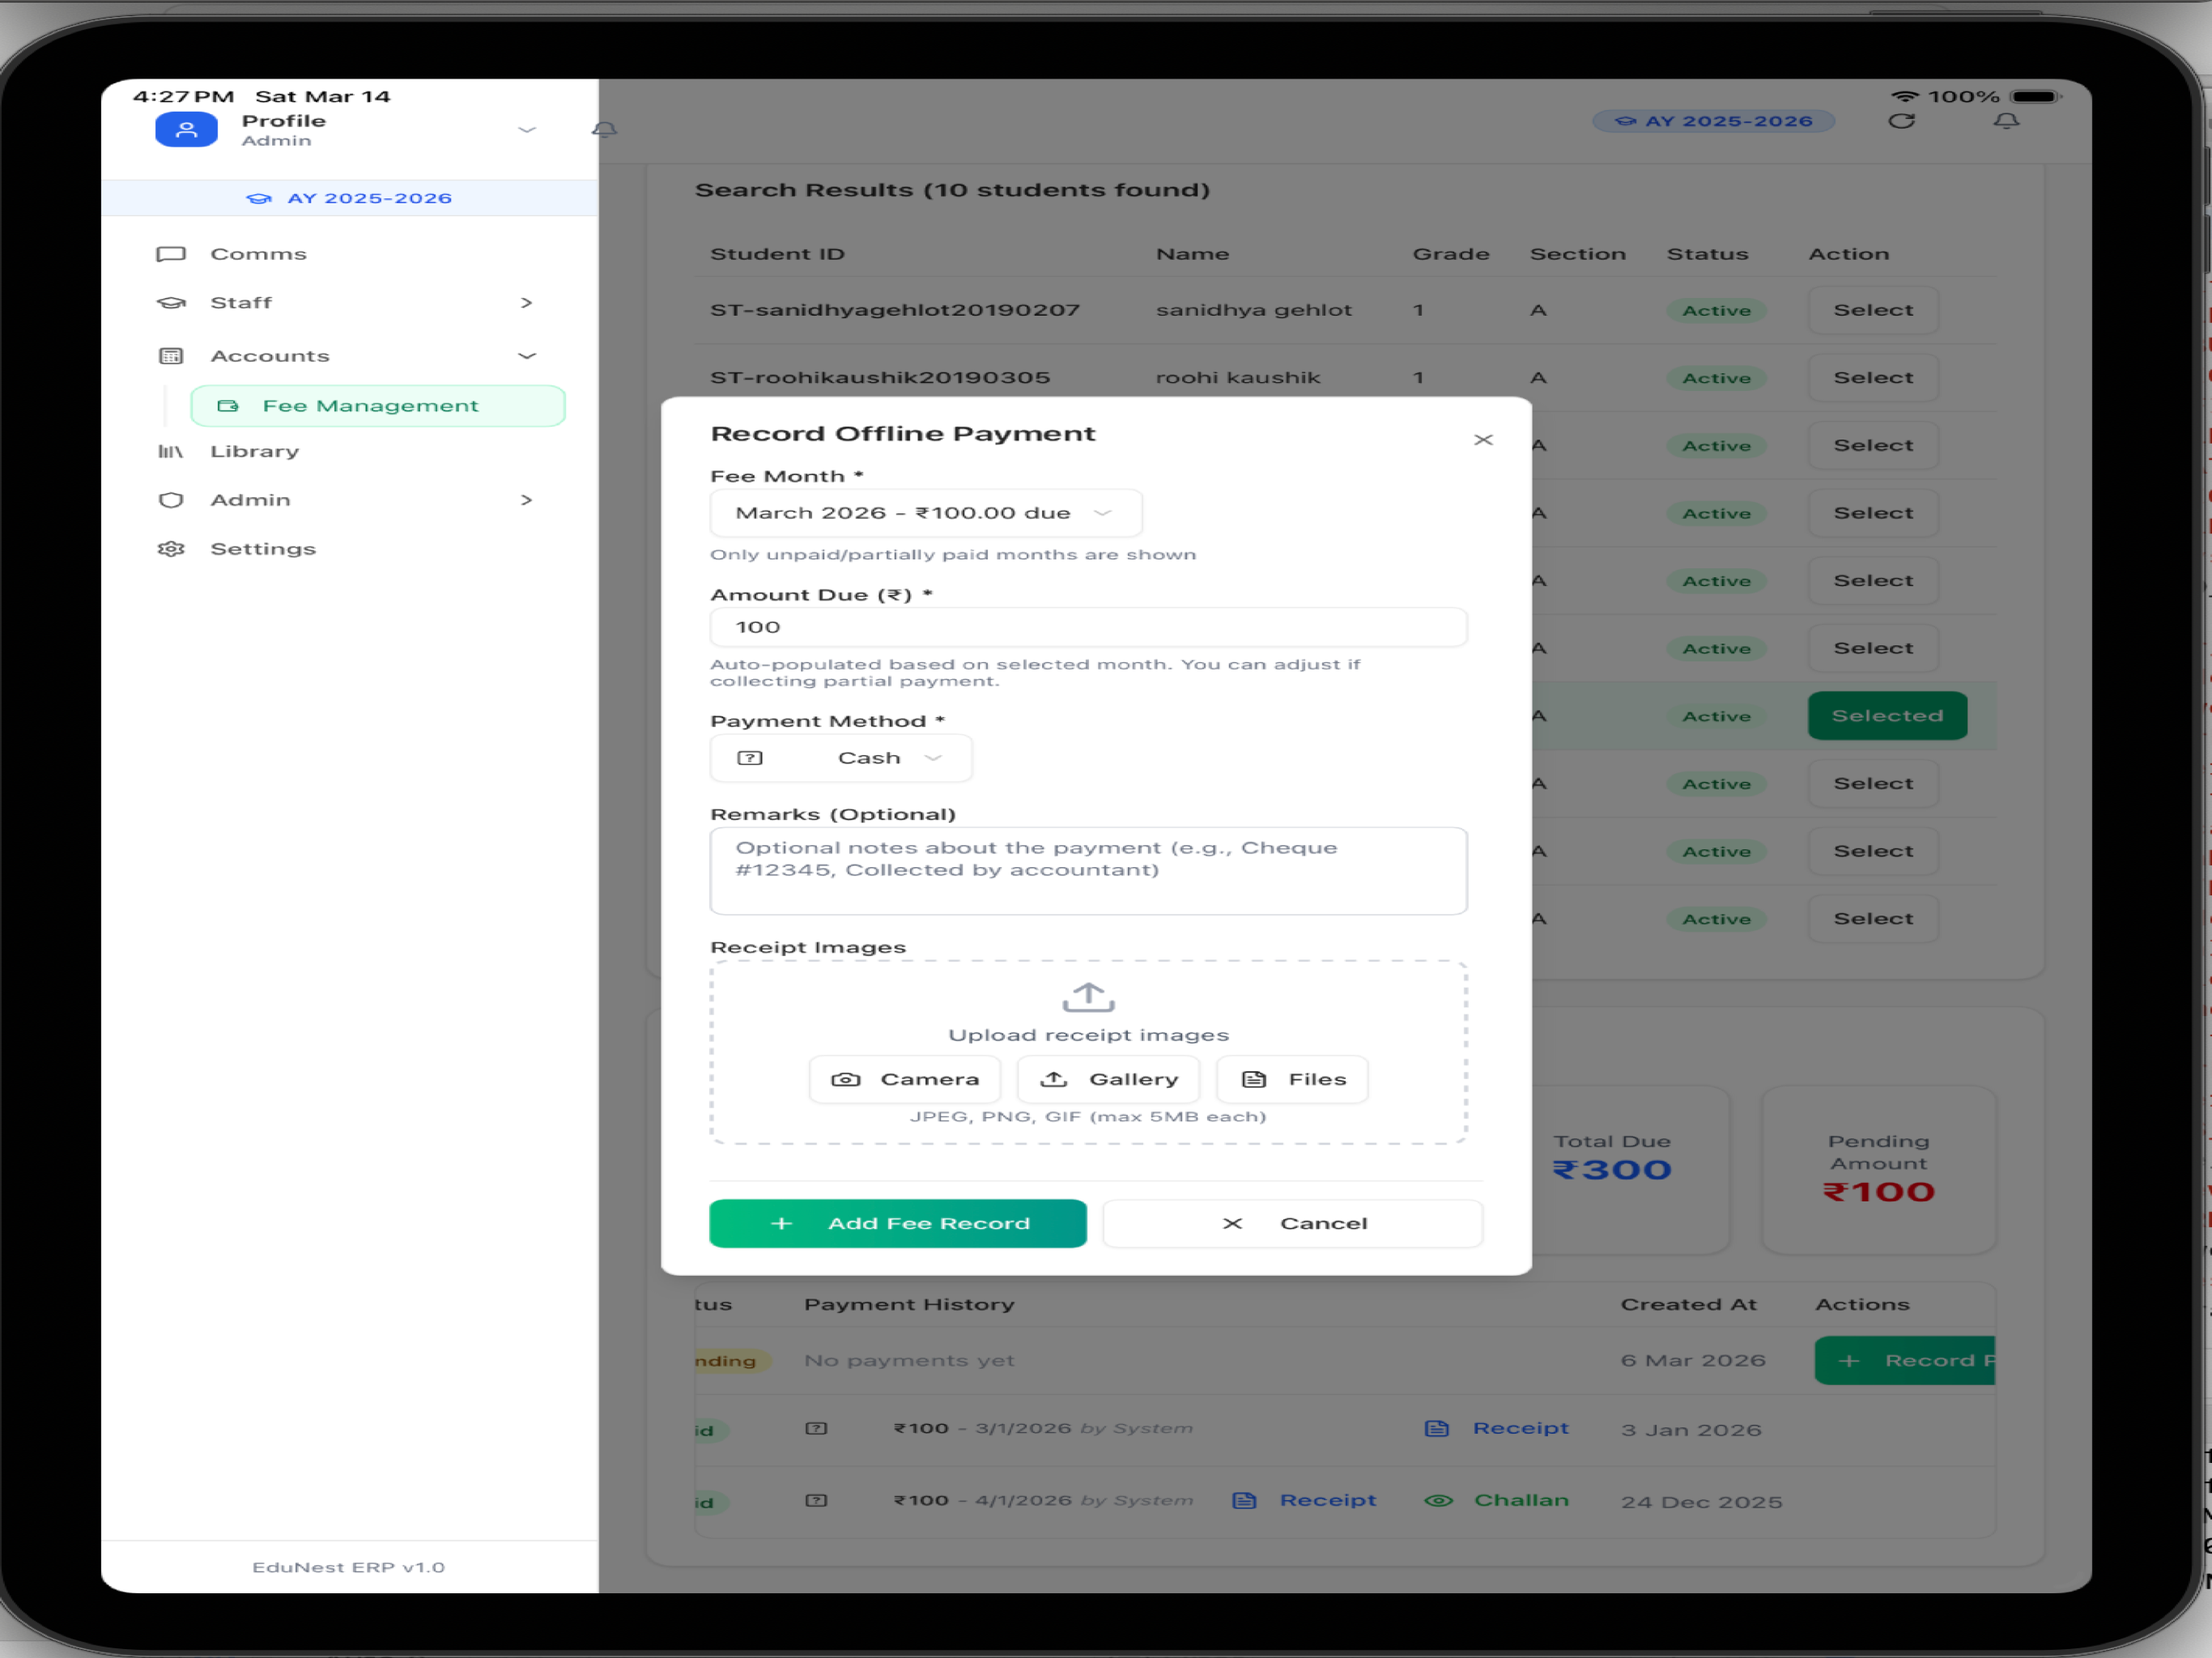Click the Created At column header
The height and width of the screenshot is (1658, 2212).
pos(1688,1304)
